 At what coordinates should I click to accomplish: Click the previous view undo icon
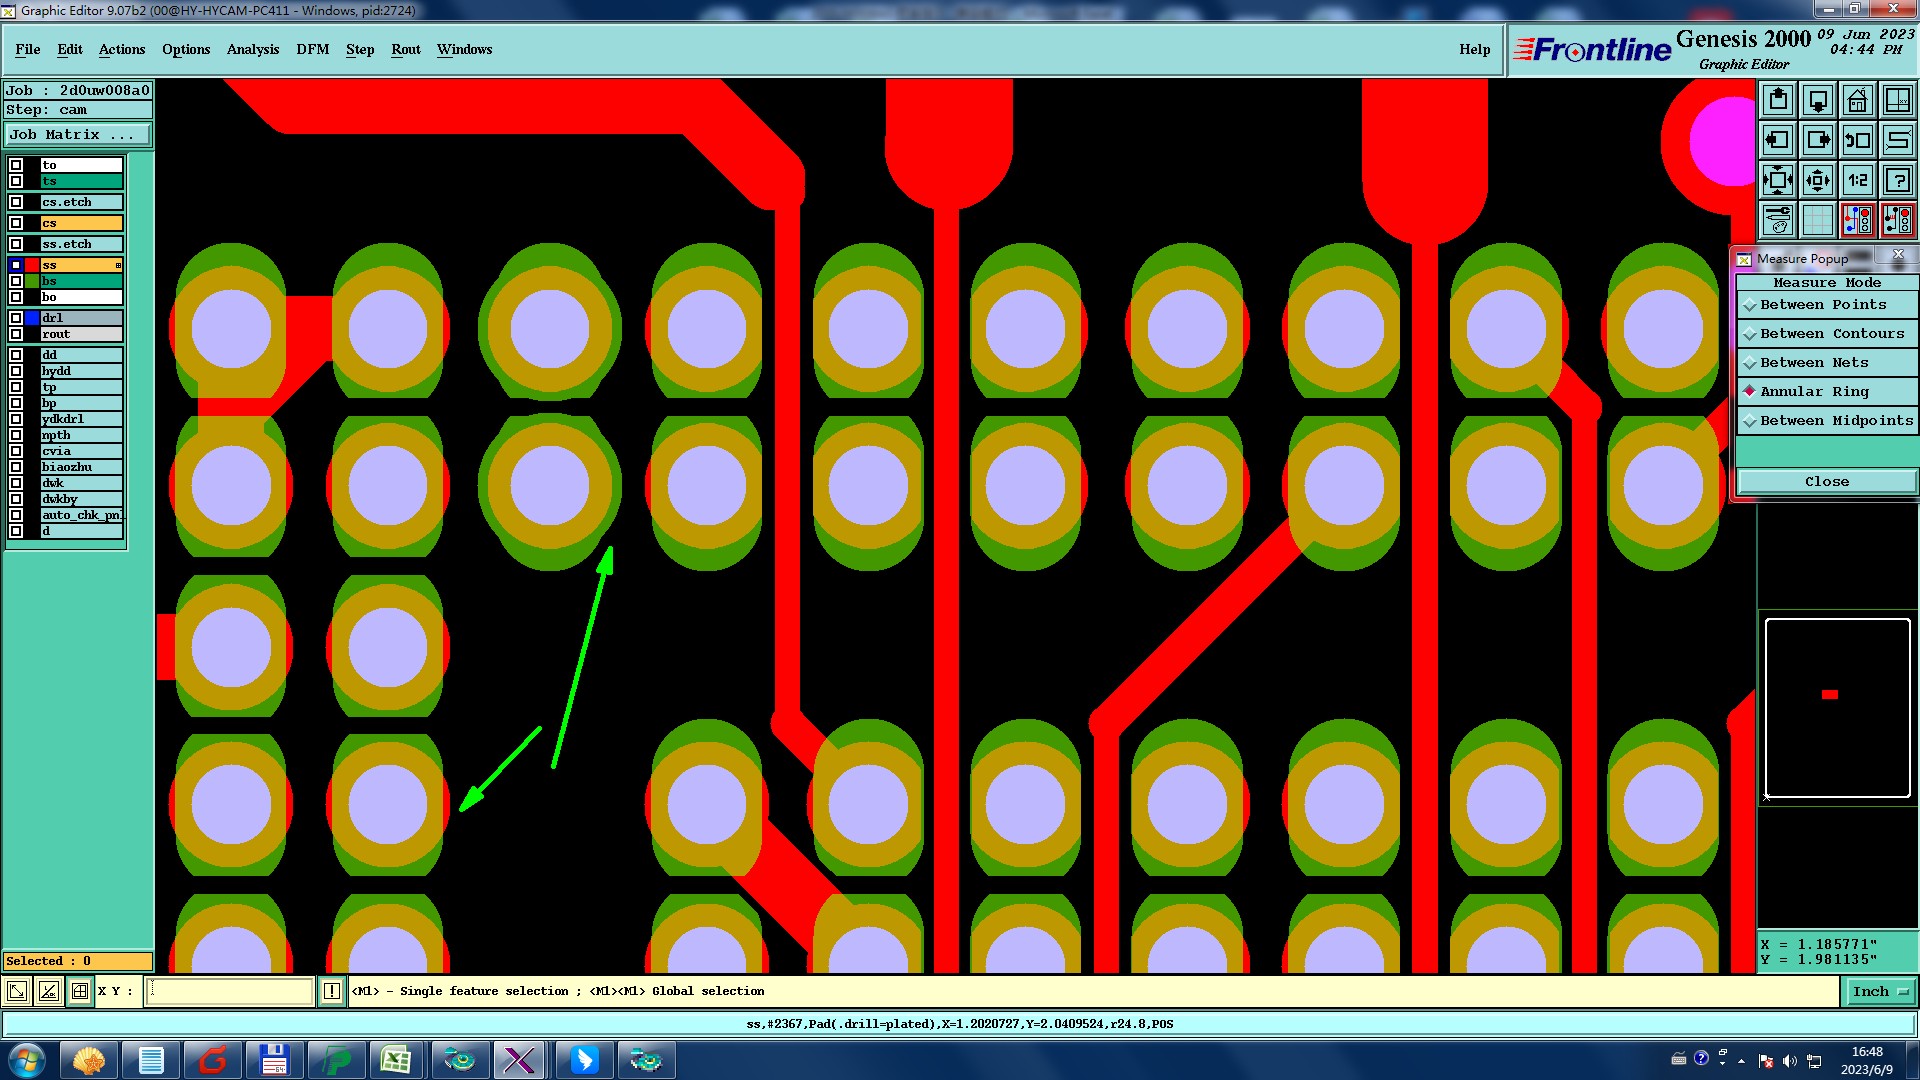(x=1857, y=140)
